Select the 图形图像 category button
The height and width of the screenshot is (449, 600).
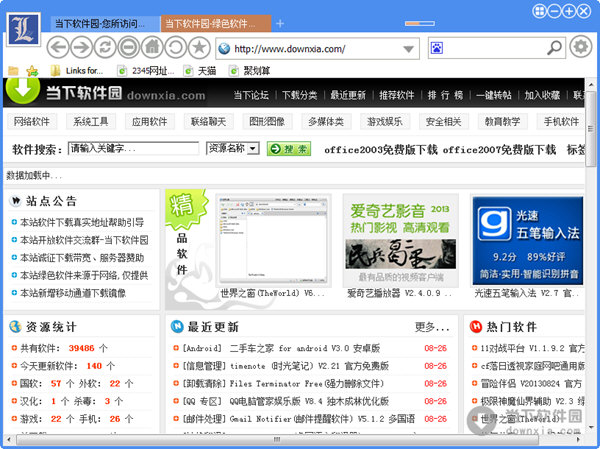(267, 122)
